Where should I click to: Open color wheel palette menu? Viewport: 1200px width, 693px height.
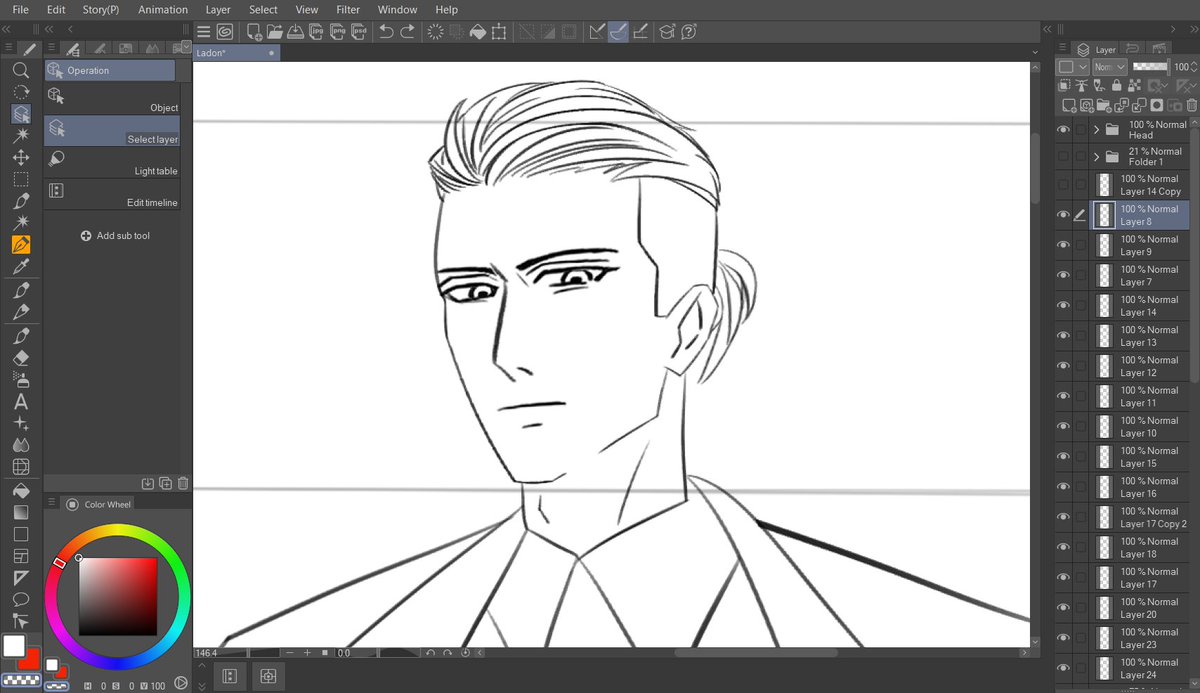pos(51,501)
